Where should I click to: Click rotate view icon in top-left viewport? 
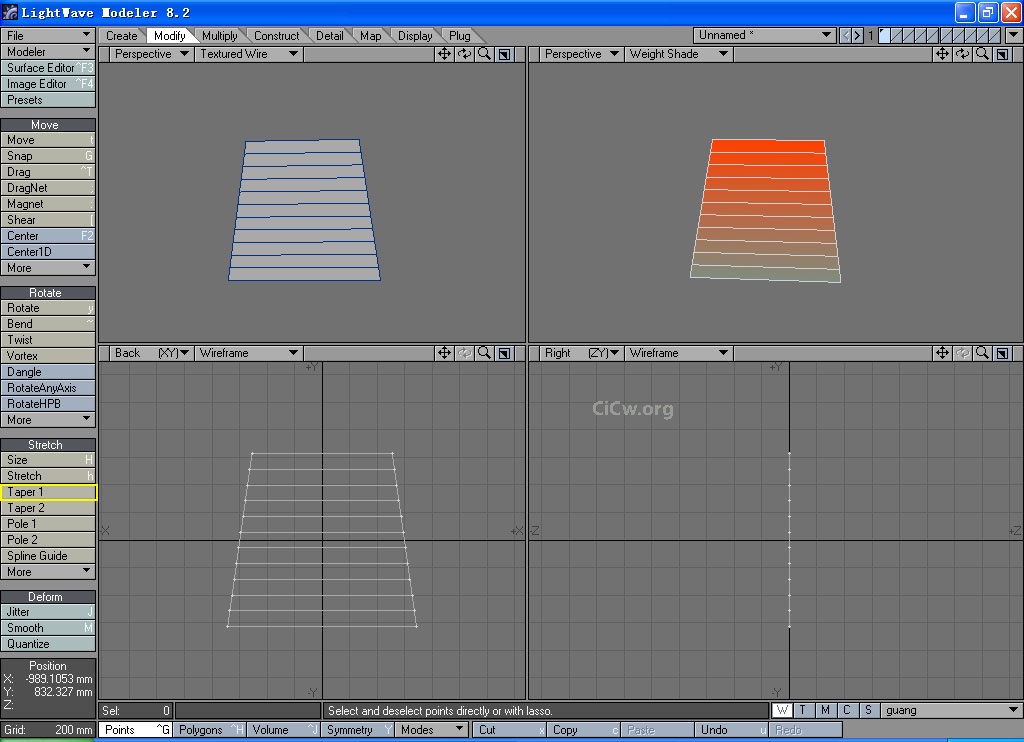point(464,54)
